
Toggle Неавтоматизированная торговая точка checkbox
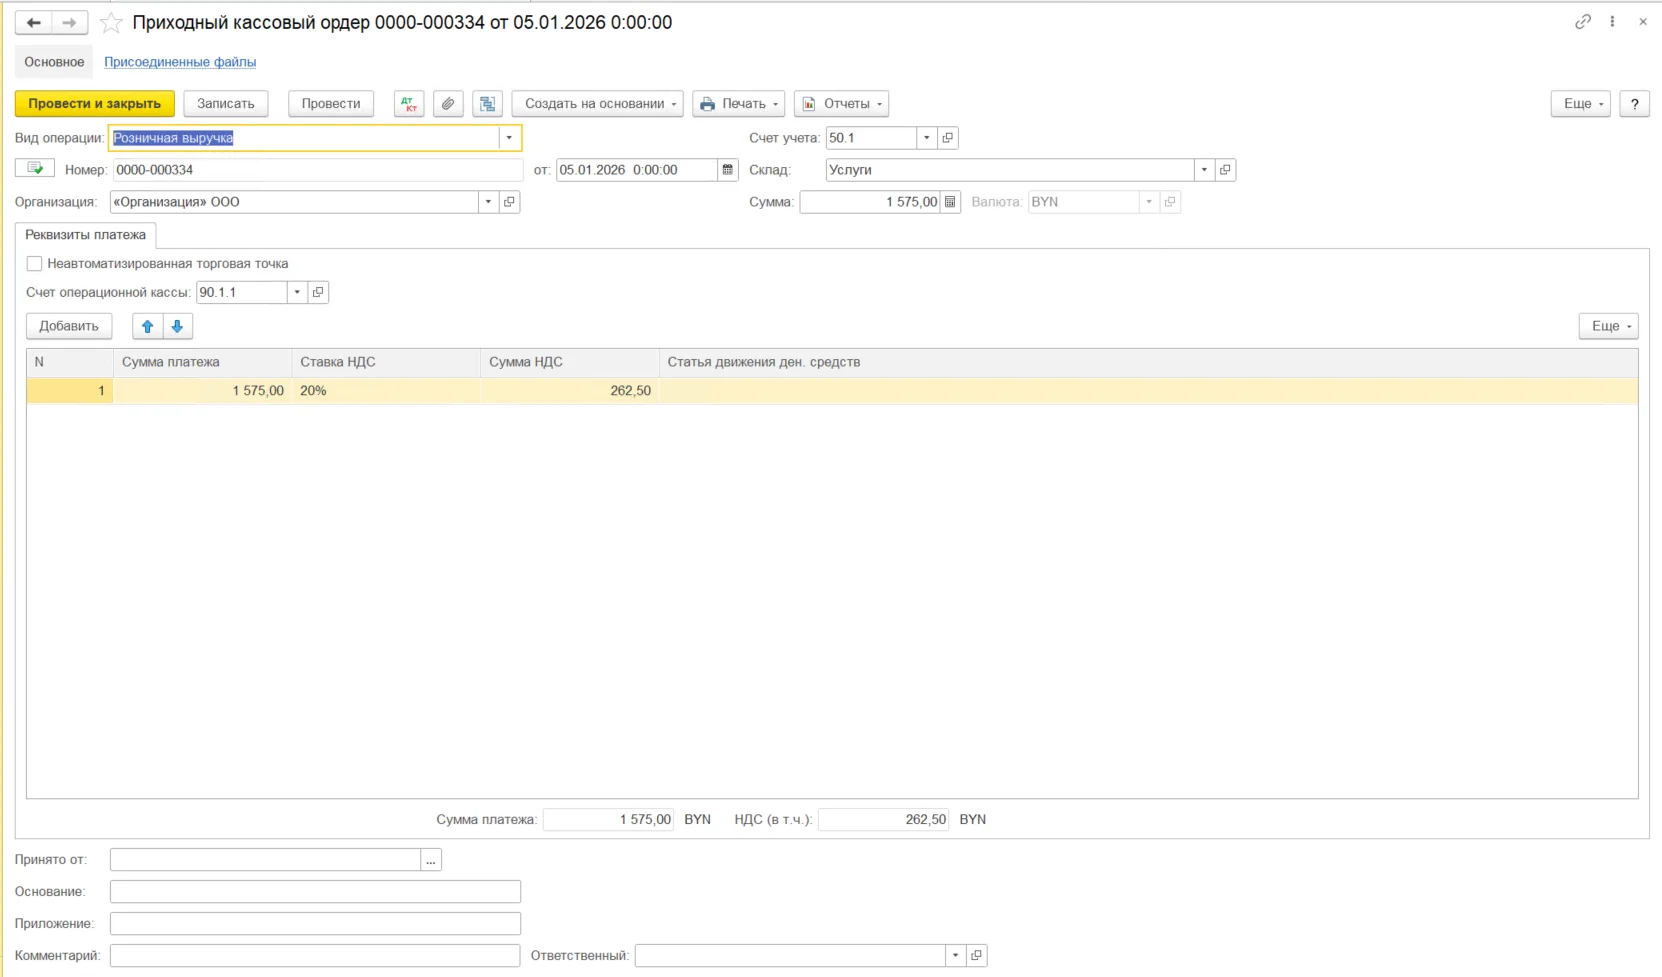point(34,264)
